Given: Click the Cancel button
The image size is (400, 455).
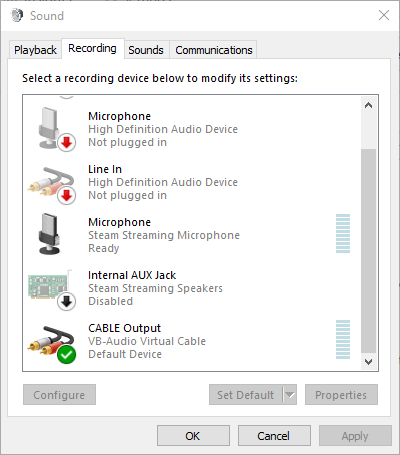Looking at the screenshot, I should pos(274,436).
